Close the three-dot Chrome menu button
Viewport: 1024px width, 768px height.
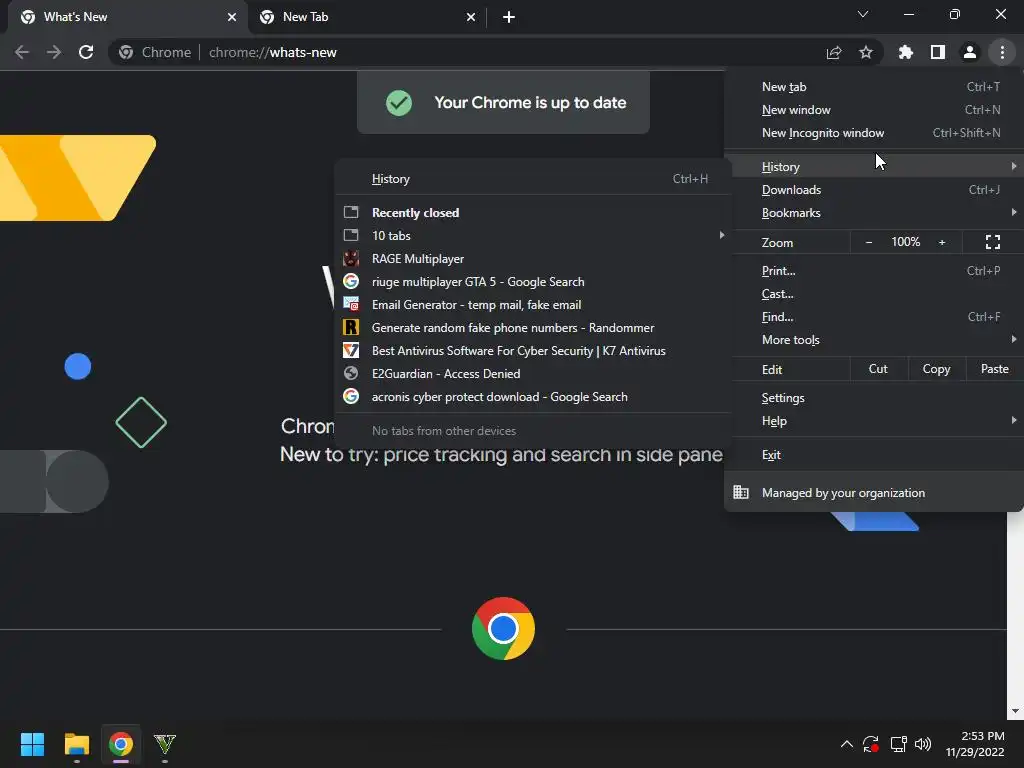(1002, 52)
